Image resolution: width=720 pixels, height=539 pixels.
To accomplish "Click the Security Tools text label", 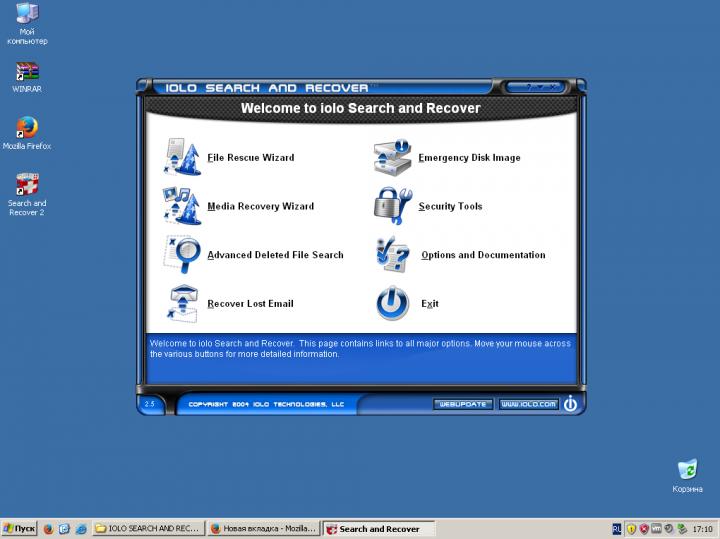I will click(x=450, y=207).
